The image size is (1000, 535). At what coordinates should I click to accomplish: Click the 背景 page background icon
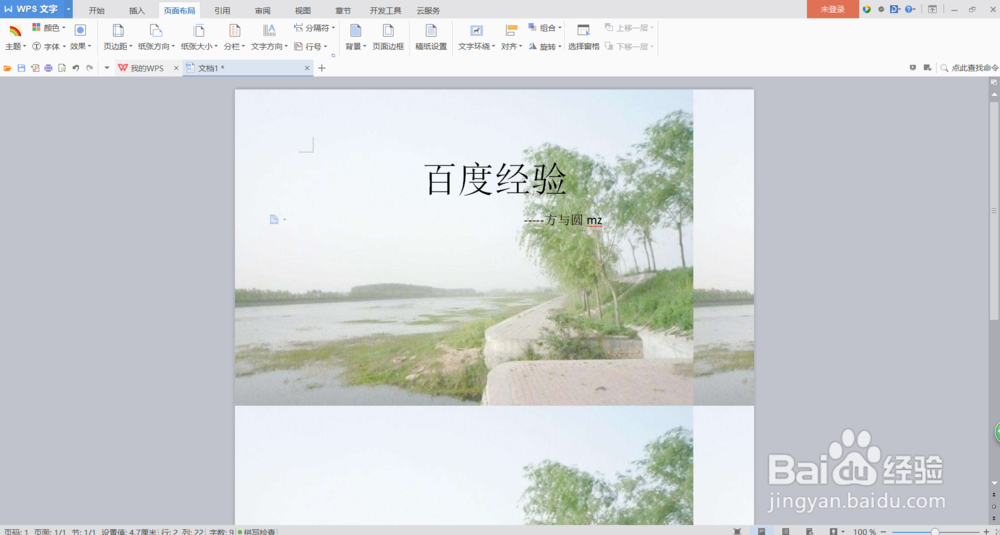click(x=355, y=30)
